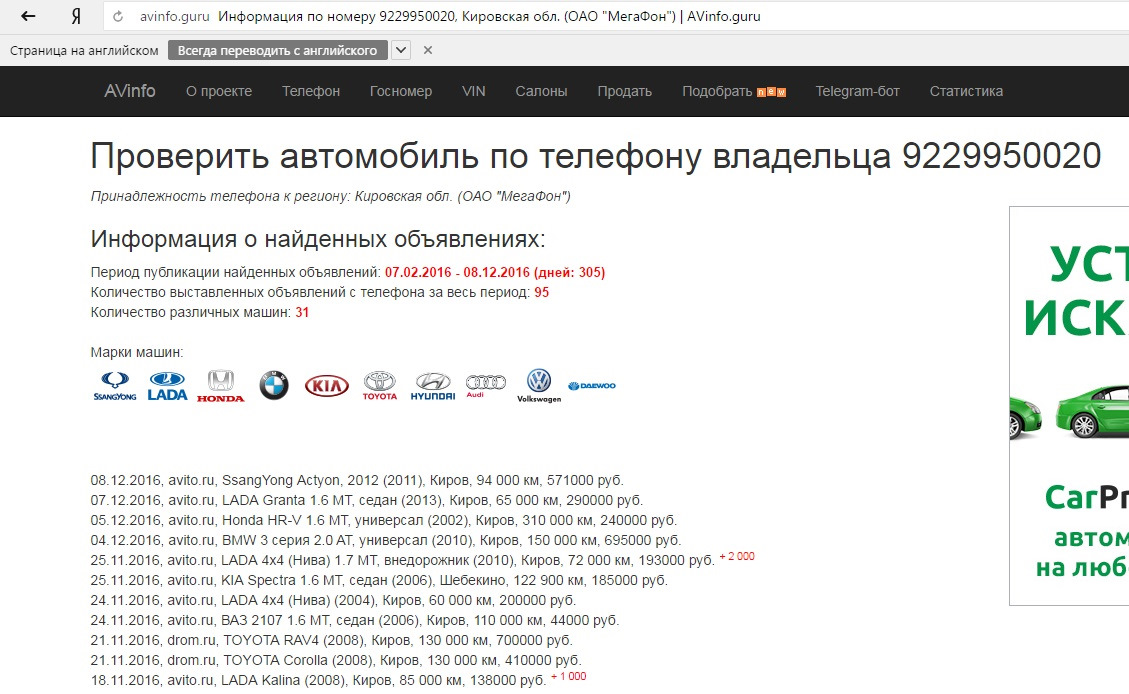1129x694 pixels.
Task: Click the '+ 1 000' price change note
Action: 569,677
